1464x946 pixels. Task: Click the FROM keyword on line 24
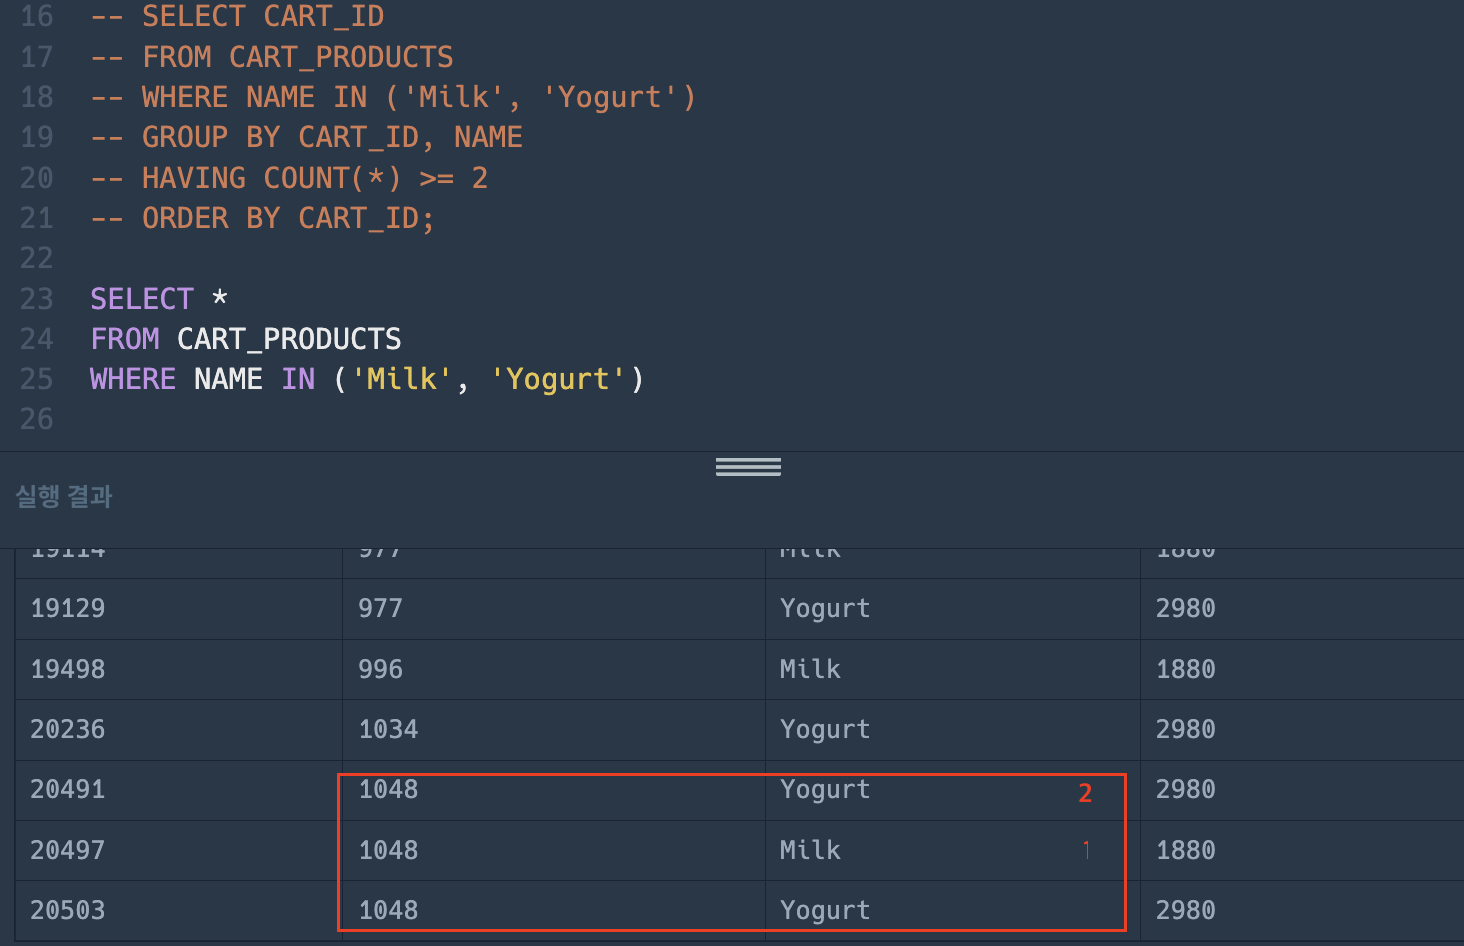click(124, 339)
